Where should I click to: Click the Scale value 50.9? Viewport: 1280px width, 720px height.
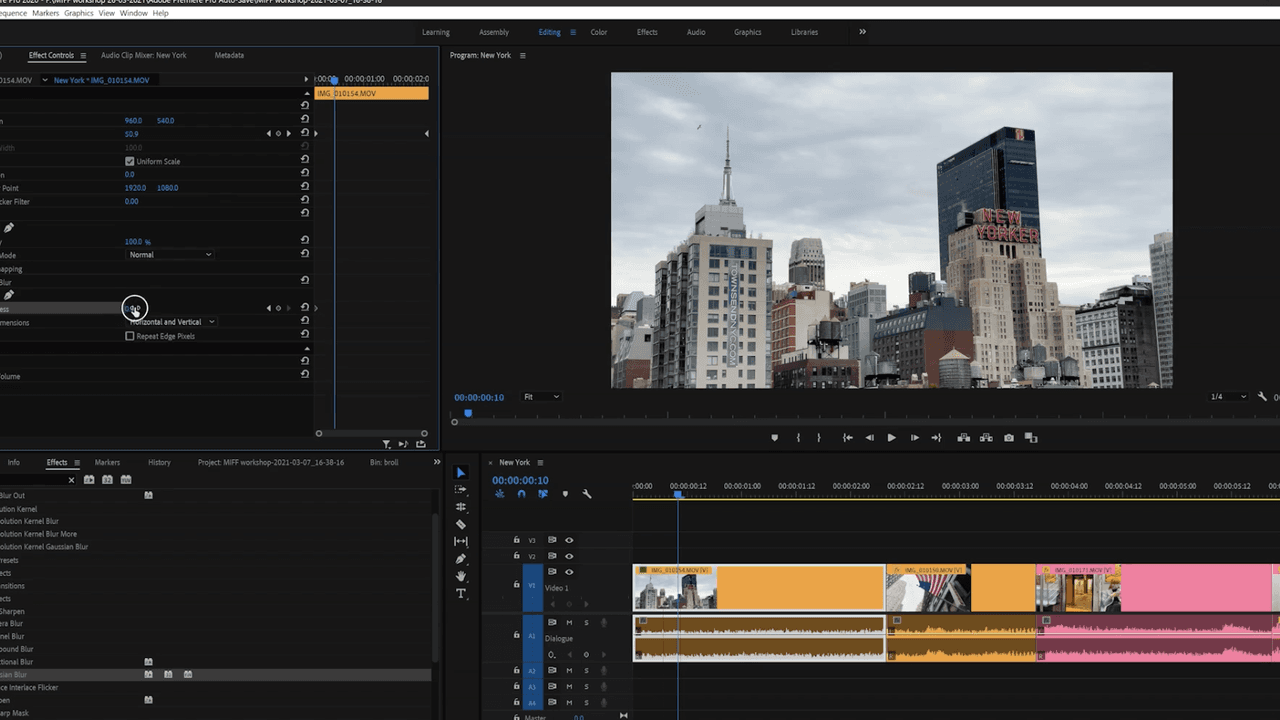pyautogui.click(x=131, y=134)
